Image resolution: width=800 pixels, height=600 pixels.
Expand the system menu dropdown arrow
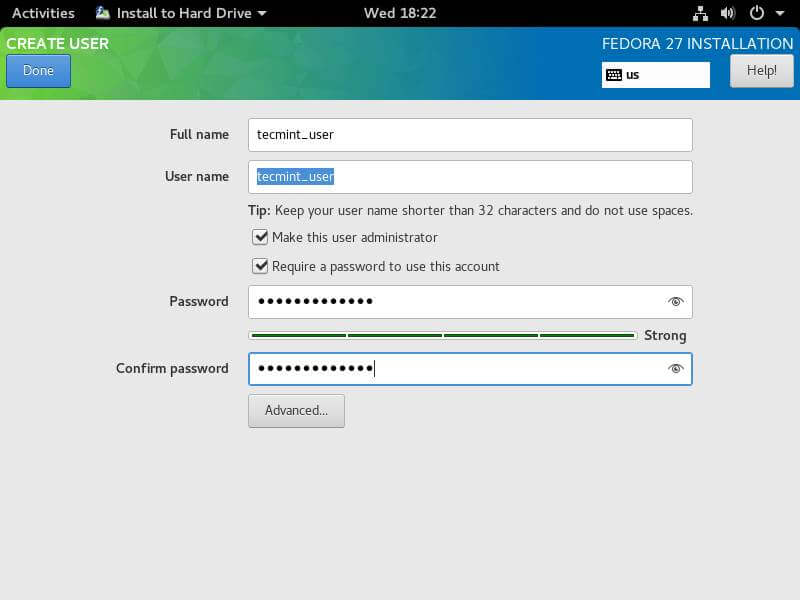pyautogui.click(x=780, y=14)
